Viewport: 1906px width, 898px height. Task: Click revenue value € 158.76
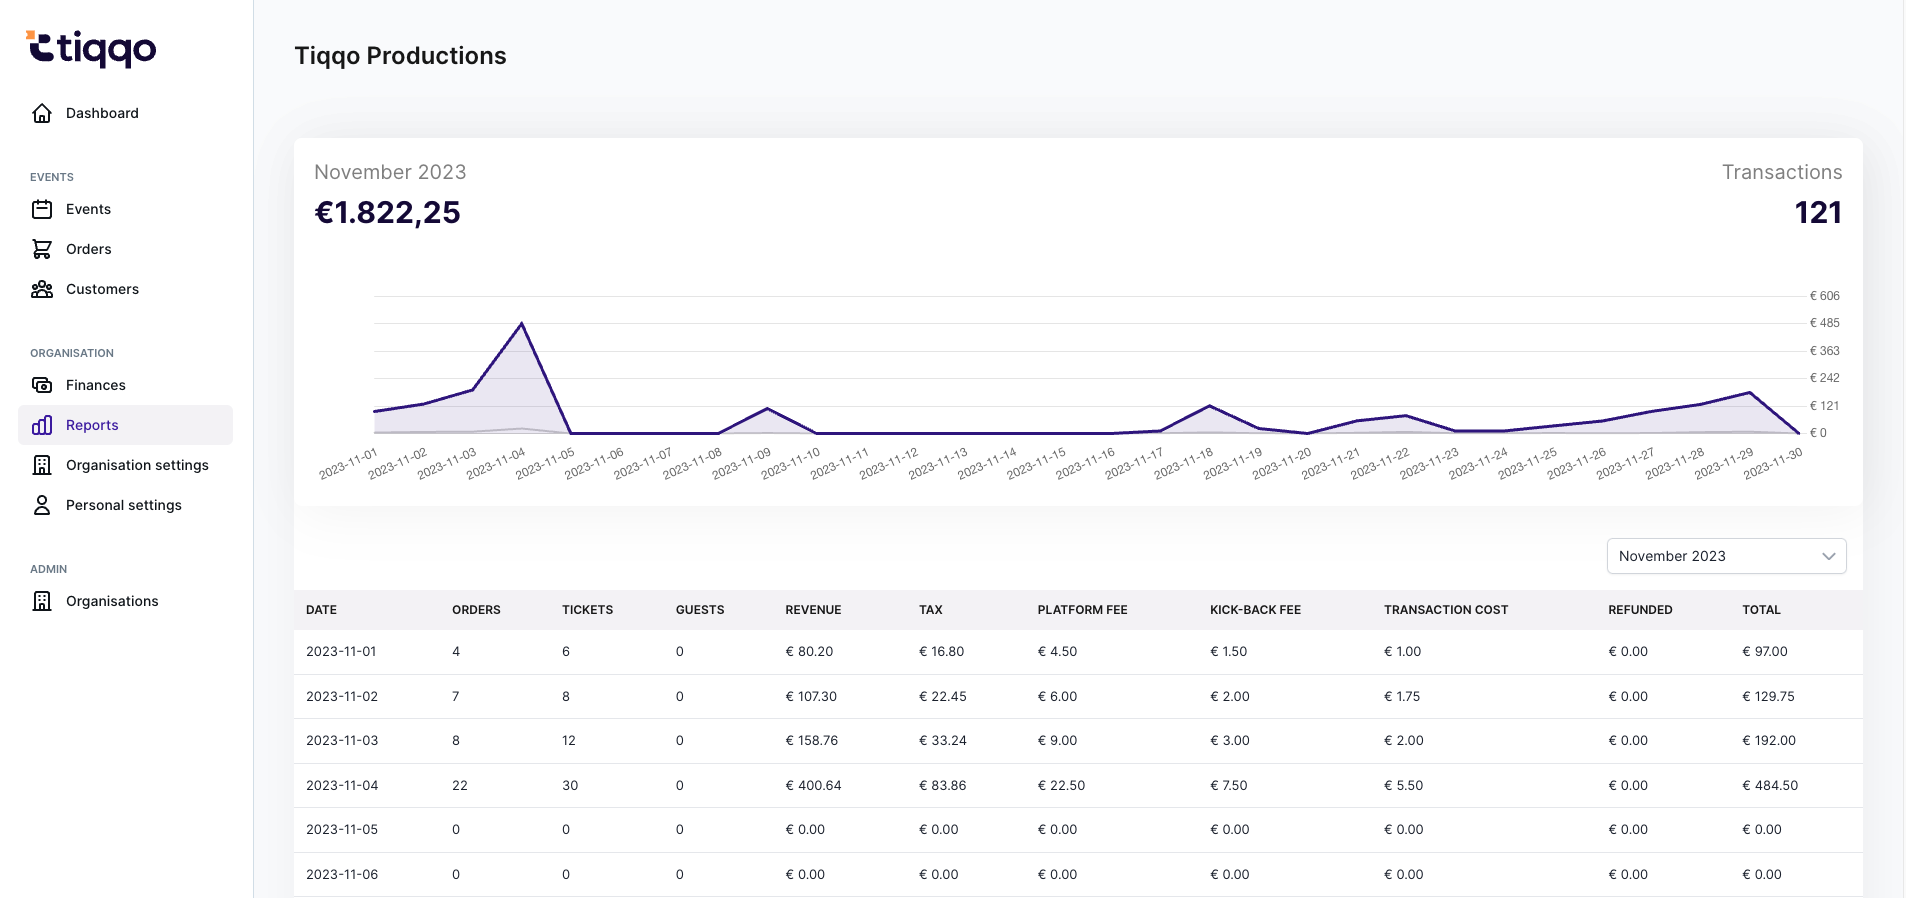[x=812, y=740]
